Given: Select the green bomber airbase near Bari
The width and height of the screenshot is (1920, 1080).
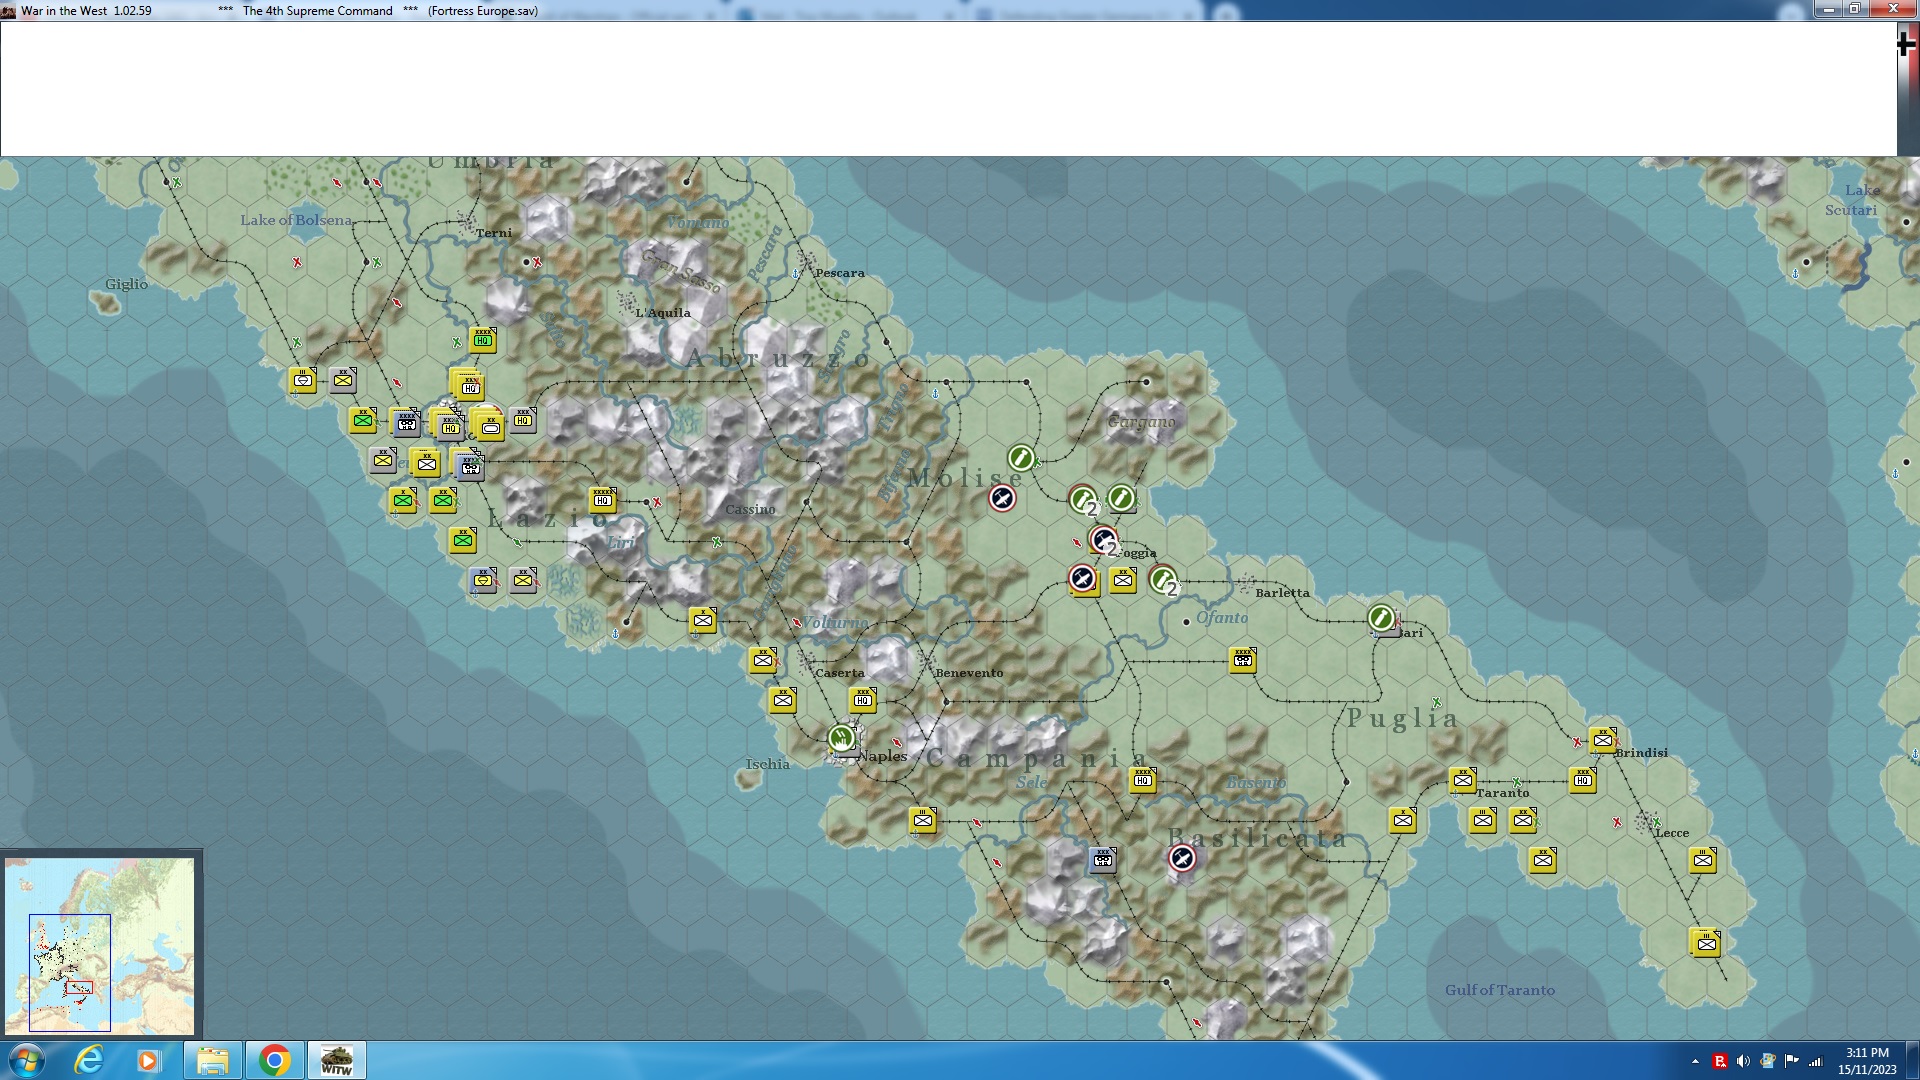Looking at the screenshot, I should pyautogui.click(x=1381, y=618).
